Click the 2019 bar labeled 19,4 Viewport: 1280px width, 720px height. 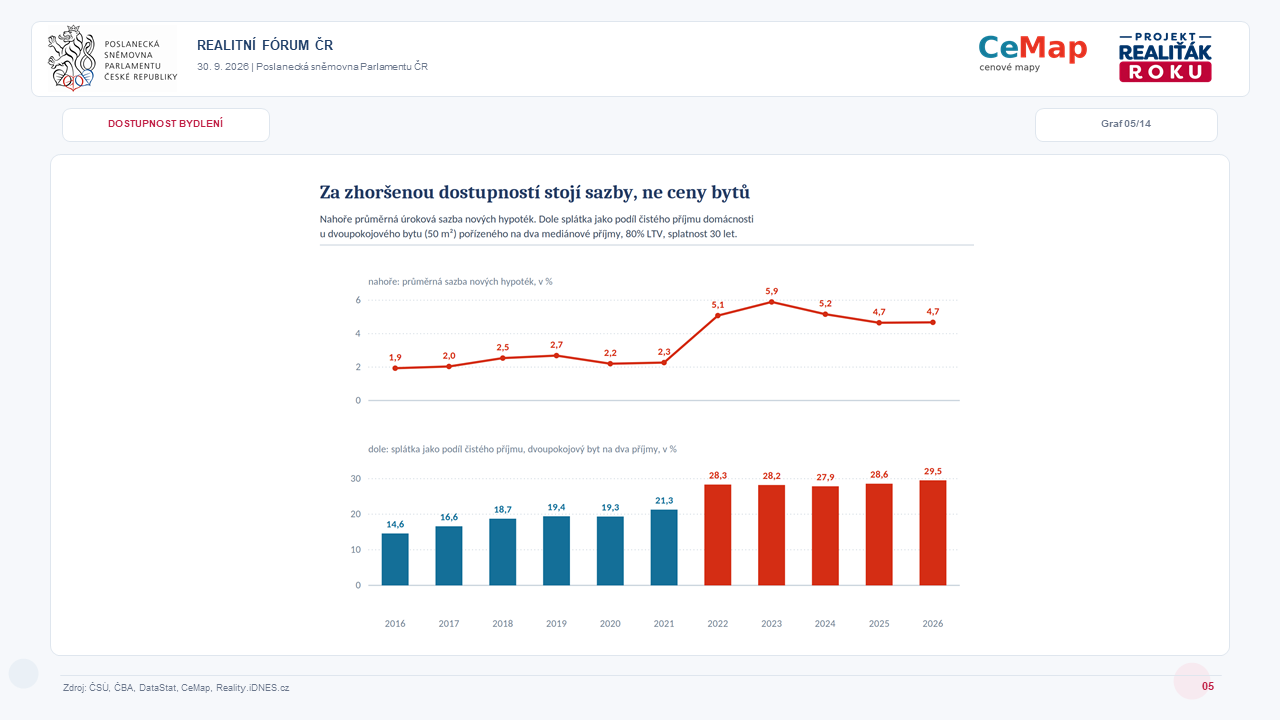tap(556, 550)
